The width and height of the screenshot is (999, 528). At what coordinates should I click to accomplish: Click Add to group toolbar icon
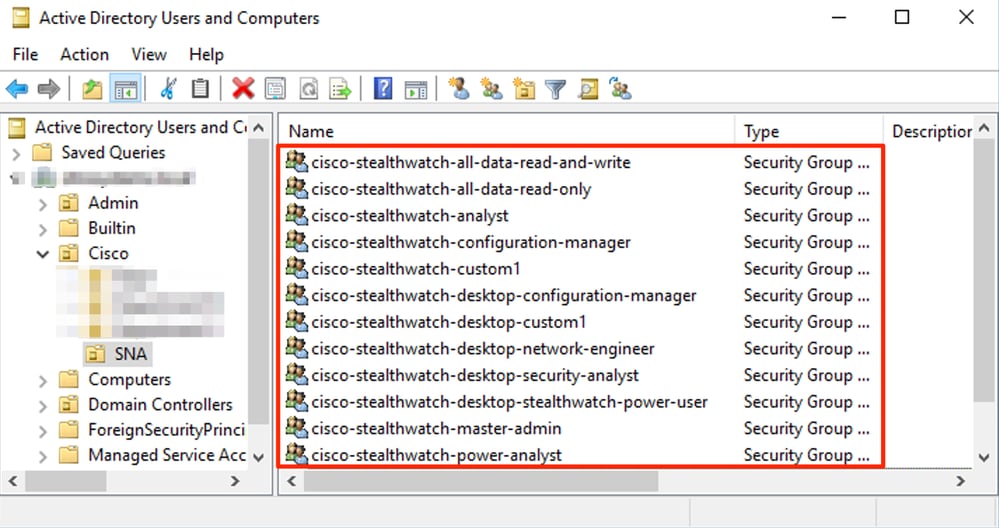coord(621,89)
